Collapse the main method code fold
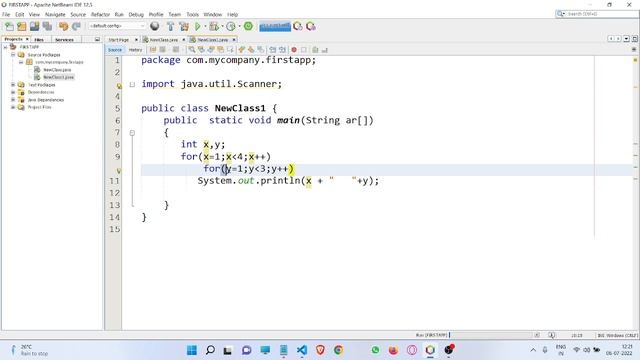Screen dimensions: 640x360 (x=132, y=133)
